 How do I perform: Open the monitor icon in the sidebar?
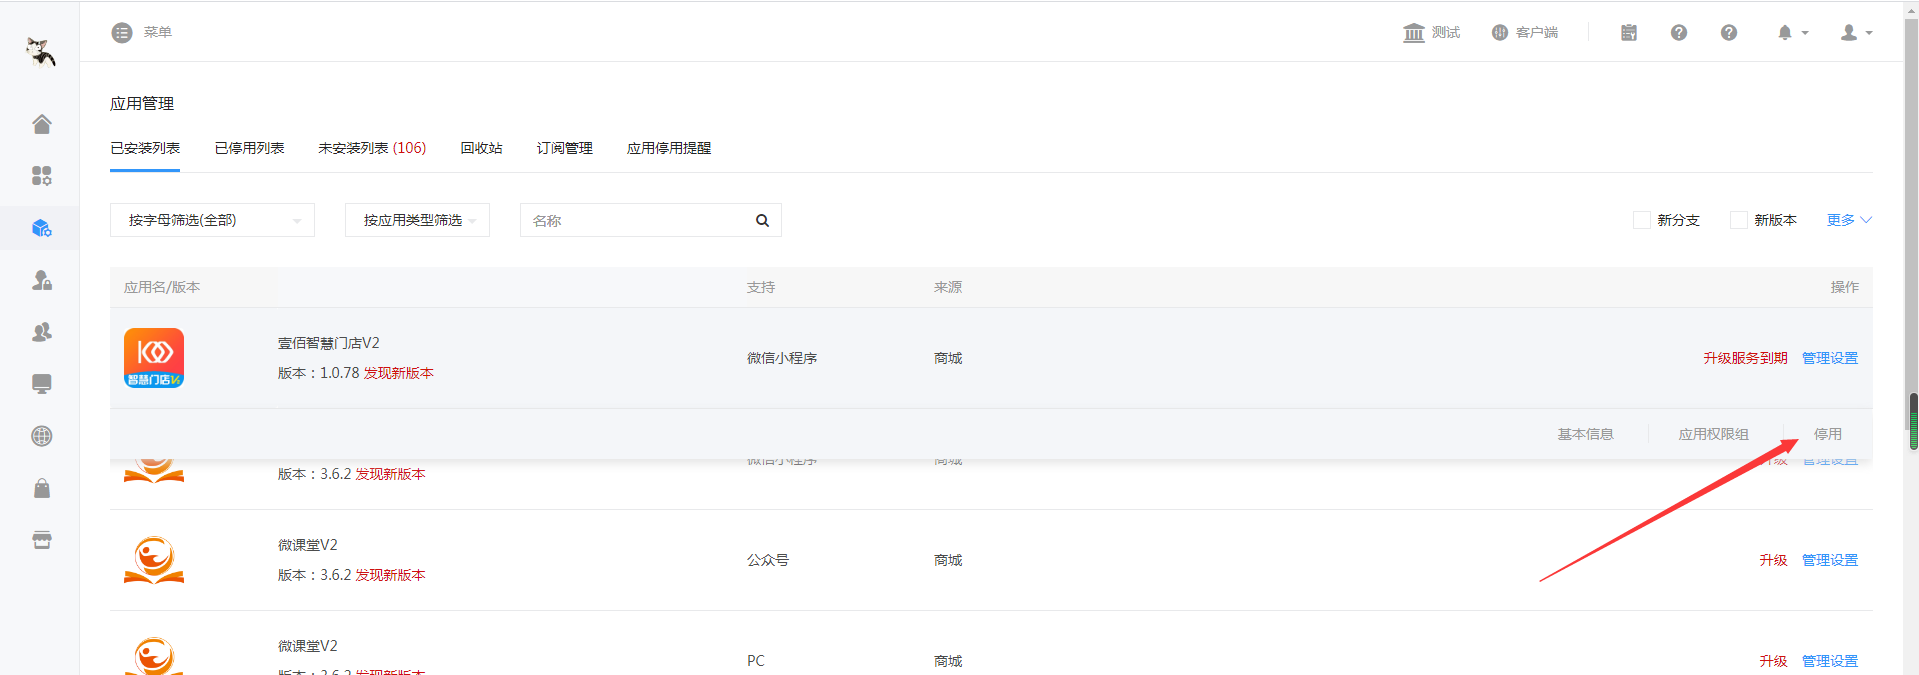pos(41,384)
